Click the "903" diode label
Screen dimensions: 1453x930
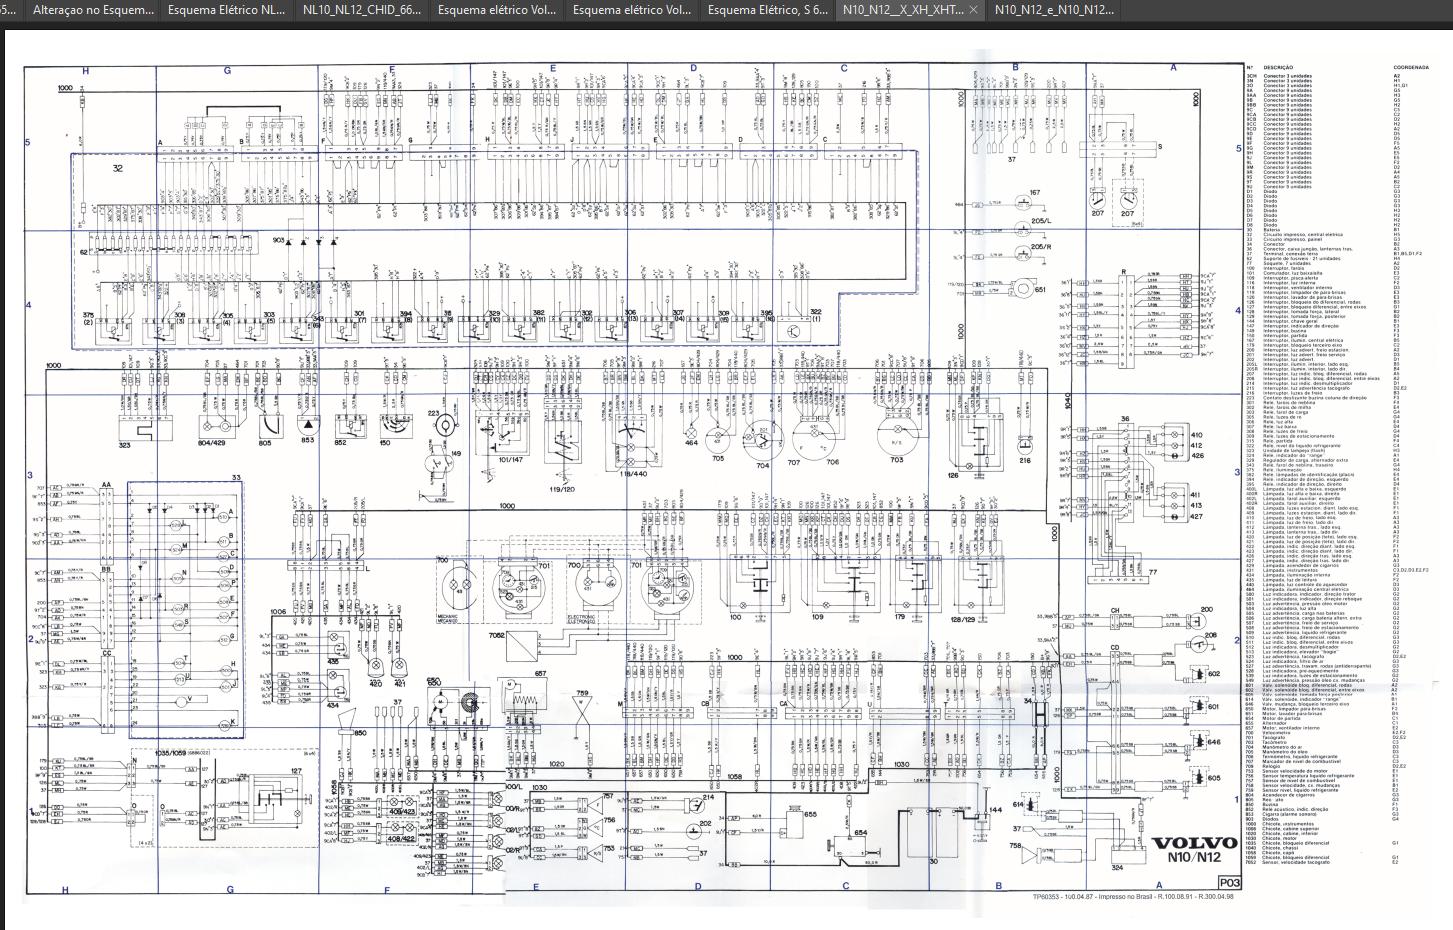tap(278, 241)
